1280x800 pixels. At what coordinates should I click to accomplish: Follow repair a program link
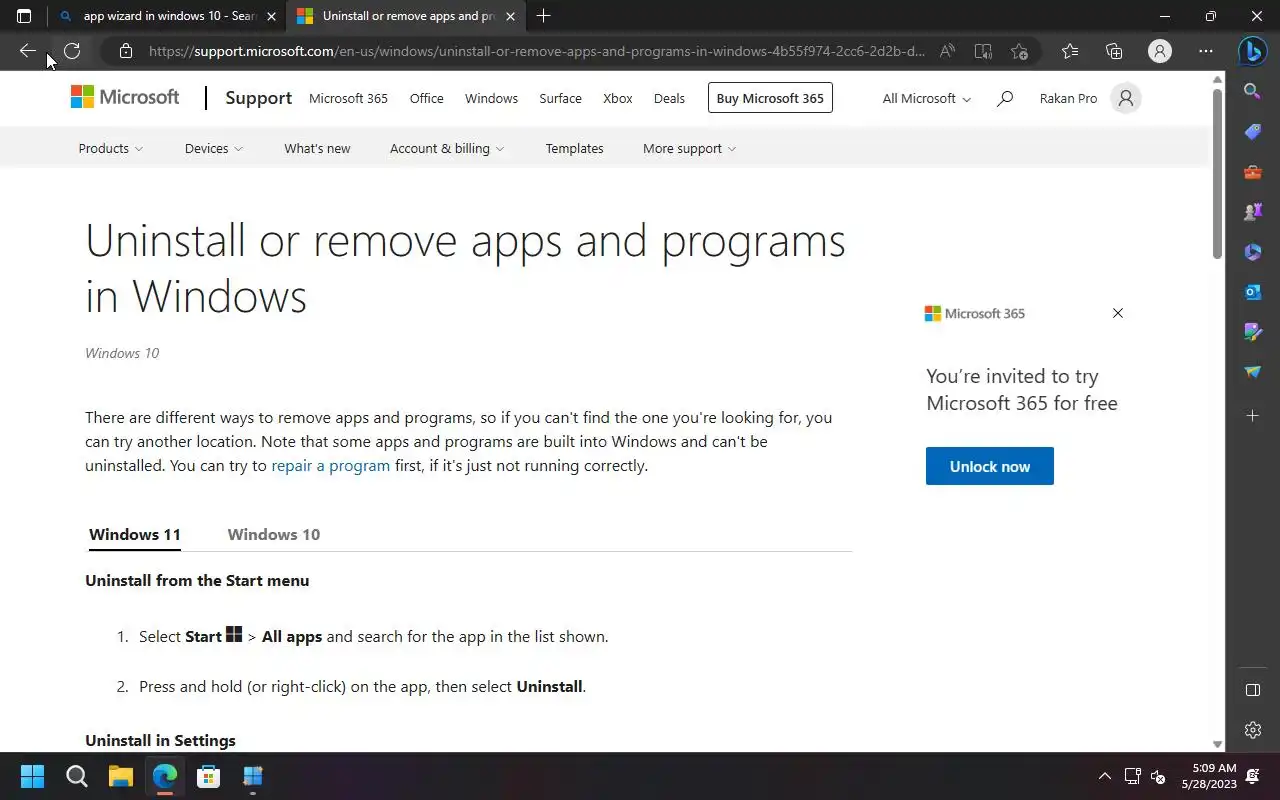pyautogui.click(x=331, y=465)
